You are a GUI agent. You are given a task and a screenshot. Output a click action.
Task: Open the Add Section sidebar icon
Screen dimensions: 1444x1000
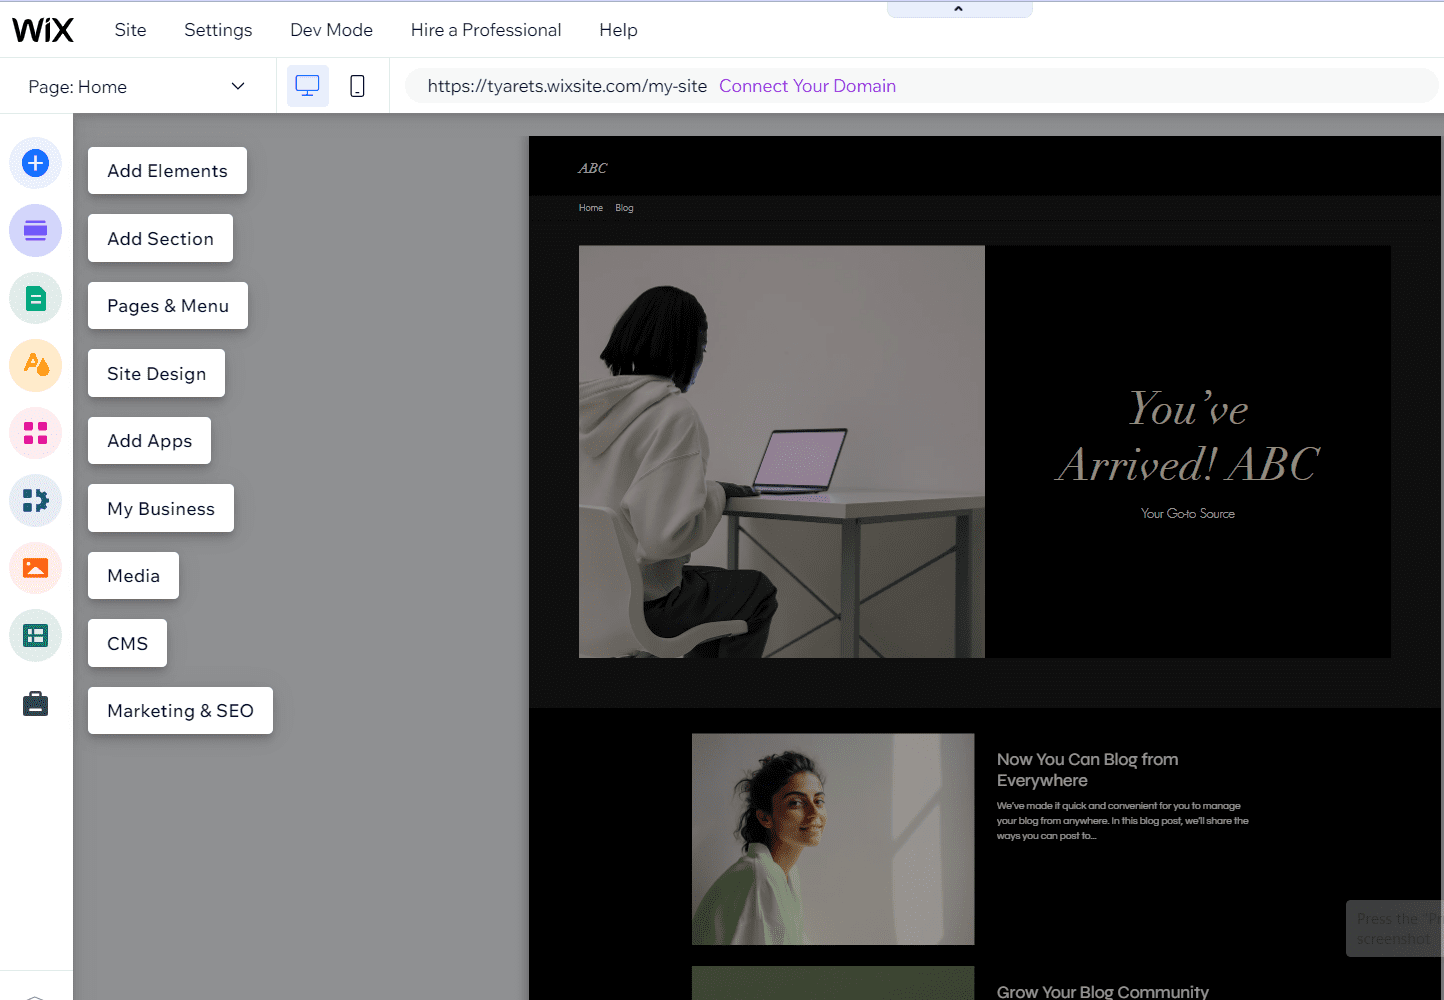tap(36, 231)
